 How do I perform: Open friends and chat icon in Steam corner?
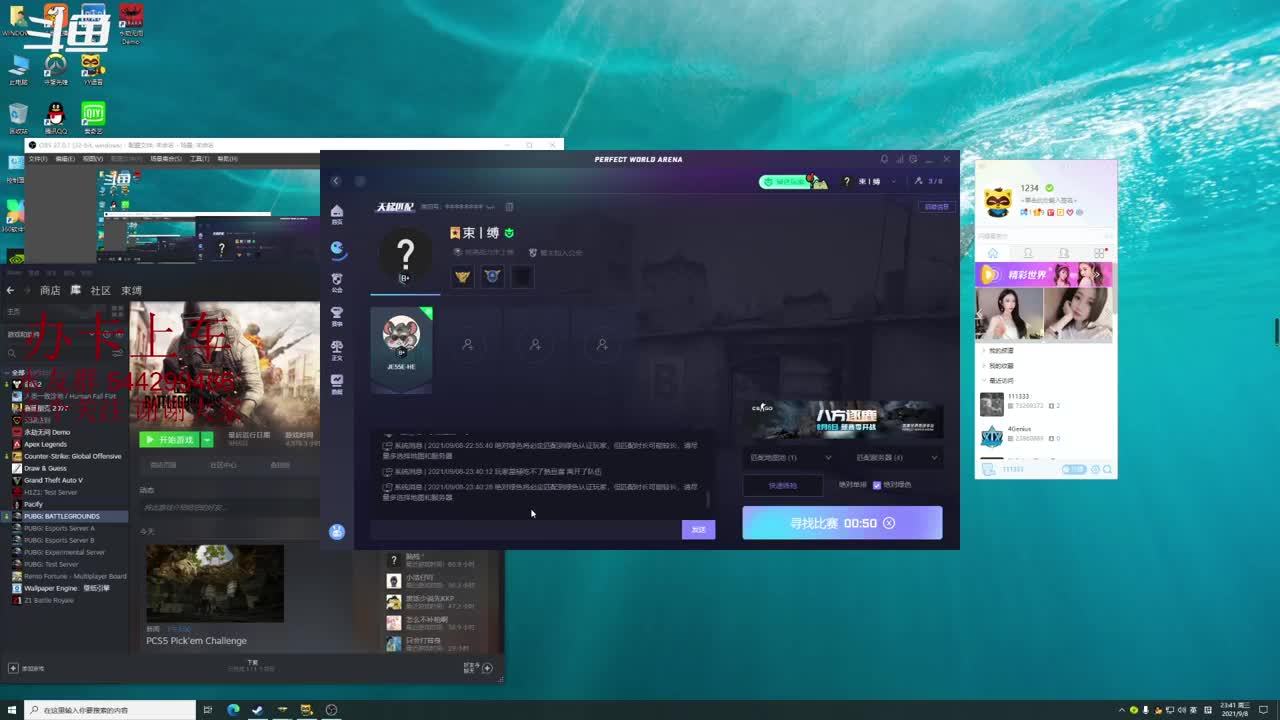(x=487, y=668)
